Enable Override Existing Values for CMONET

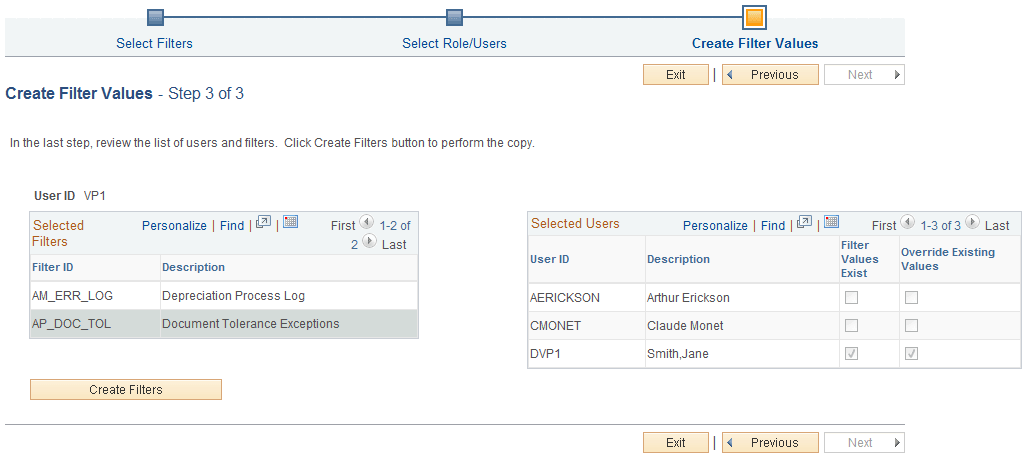[x=911, y=326]
